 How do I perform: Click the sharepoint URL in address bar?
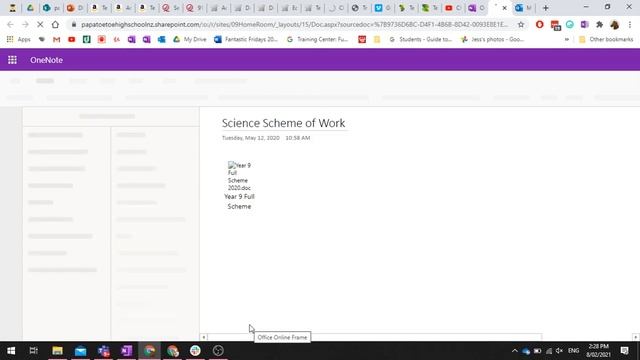[294, 24]
